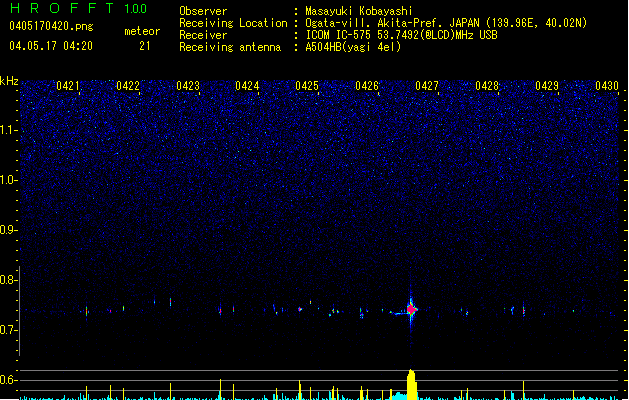Click the bright red meteor echo near 0427
This screenshot has width=629, height=400.
coord(411,309)
